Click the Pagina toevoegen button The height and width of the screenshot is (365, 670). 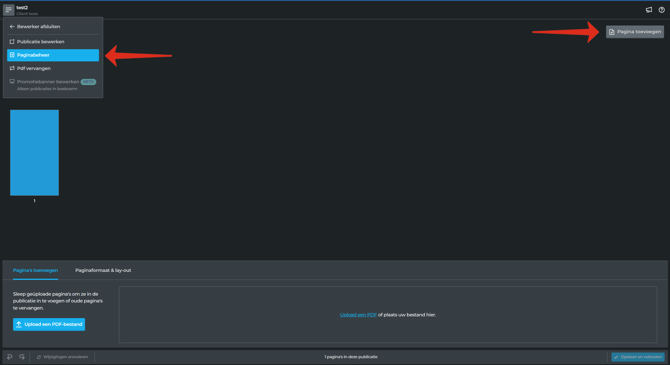coord(635,32)
